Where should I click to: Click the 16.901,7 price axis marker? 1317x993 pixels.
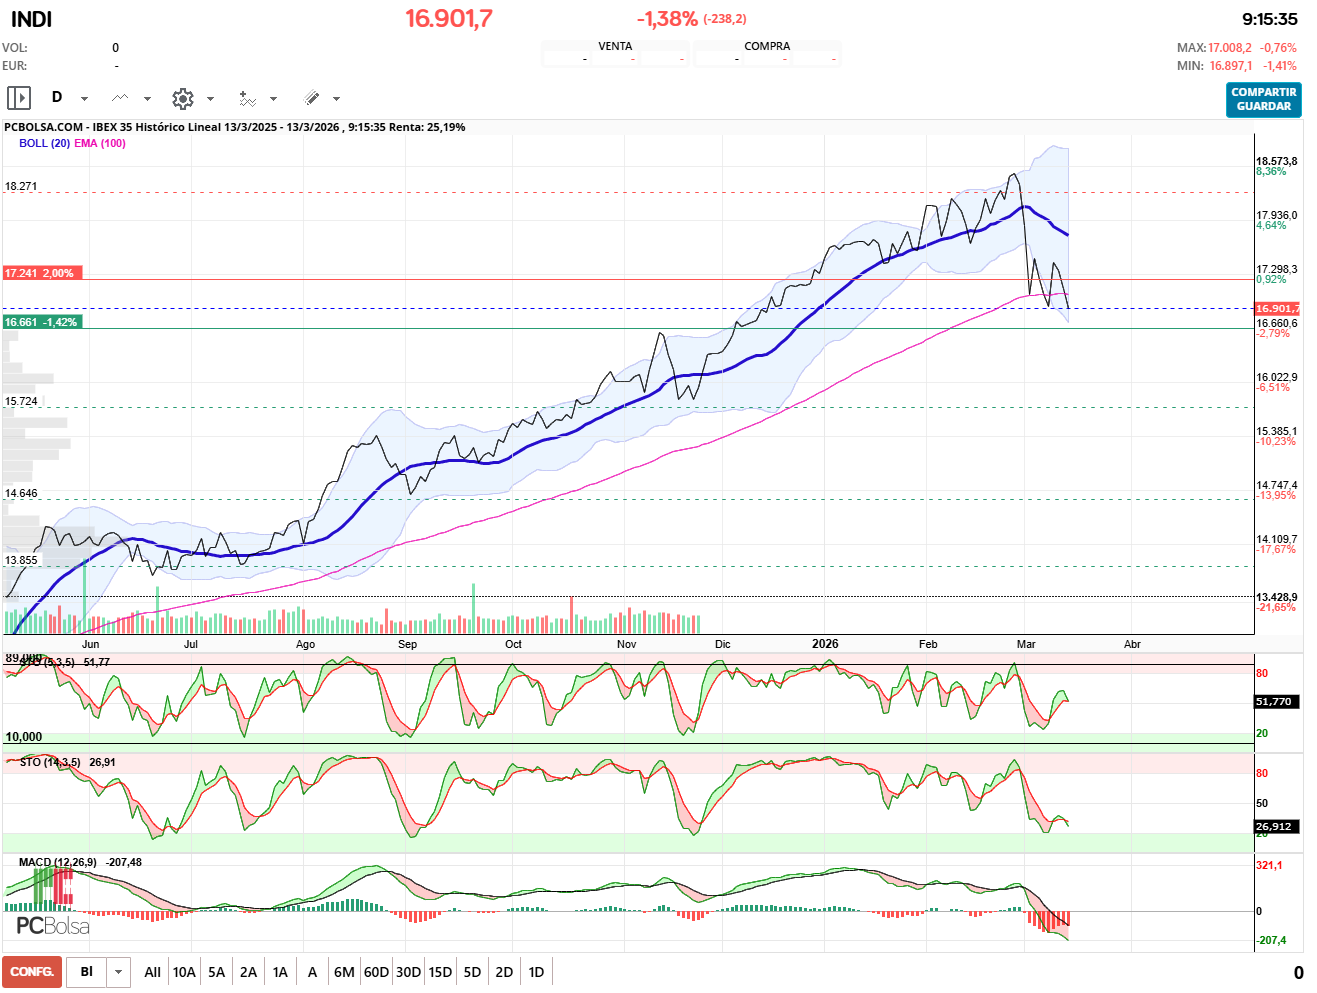tap(1277, 308)
